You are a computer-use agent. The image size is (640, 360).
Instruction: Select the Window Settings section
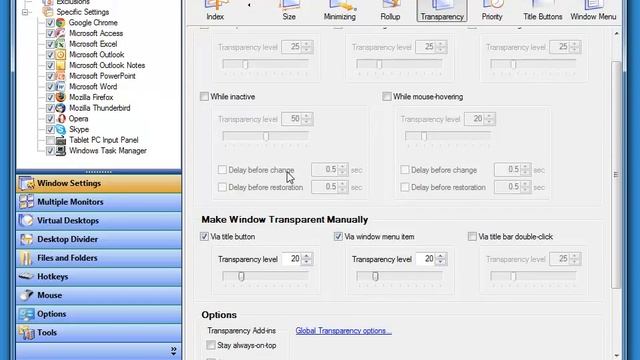[99, 183]
